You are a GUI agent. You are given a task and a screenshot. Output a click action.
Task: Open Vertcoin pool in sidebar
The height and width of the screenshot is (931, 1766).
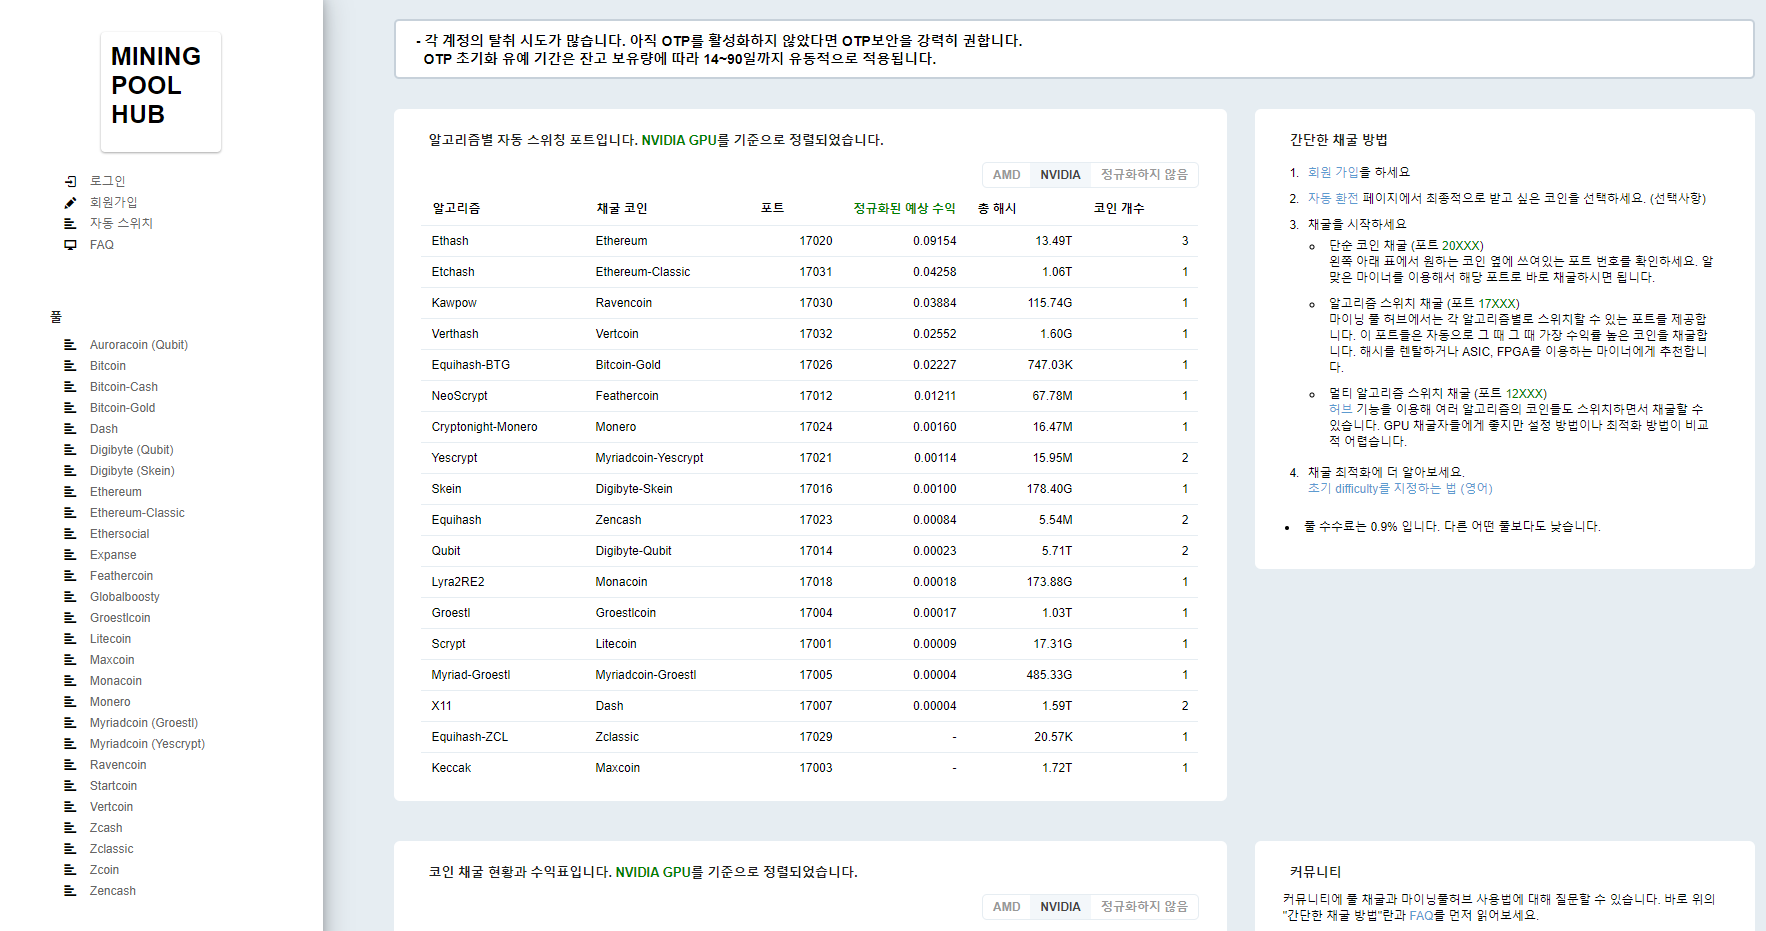tap(111, 807)
